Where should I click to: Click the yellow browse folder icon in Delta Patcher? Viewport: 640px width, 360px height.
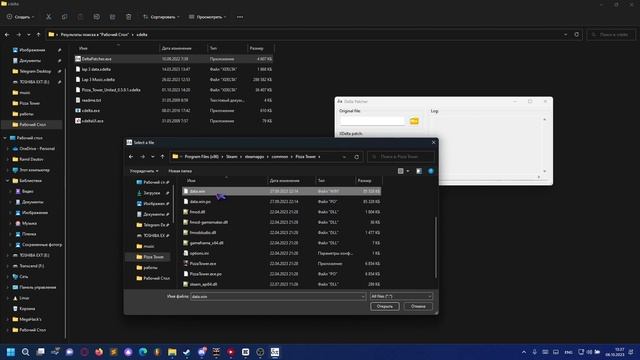pyautogui.click(x=414, y=121)
